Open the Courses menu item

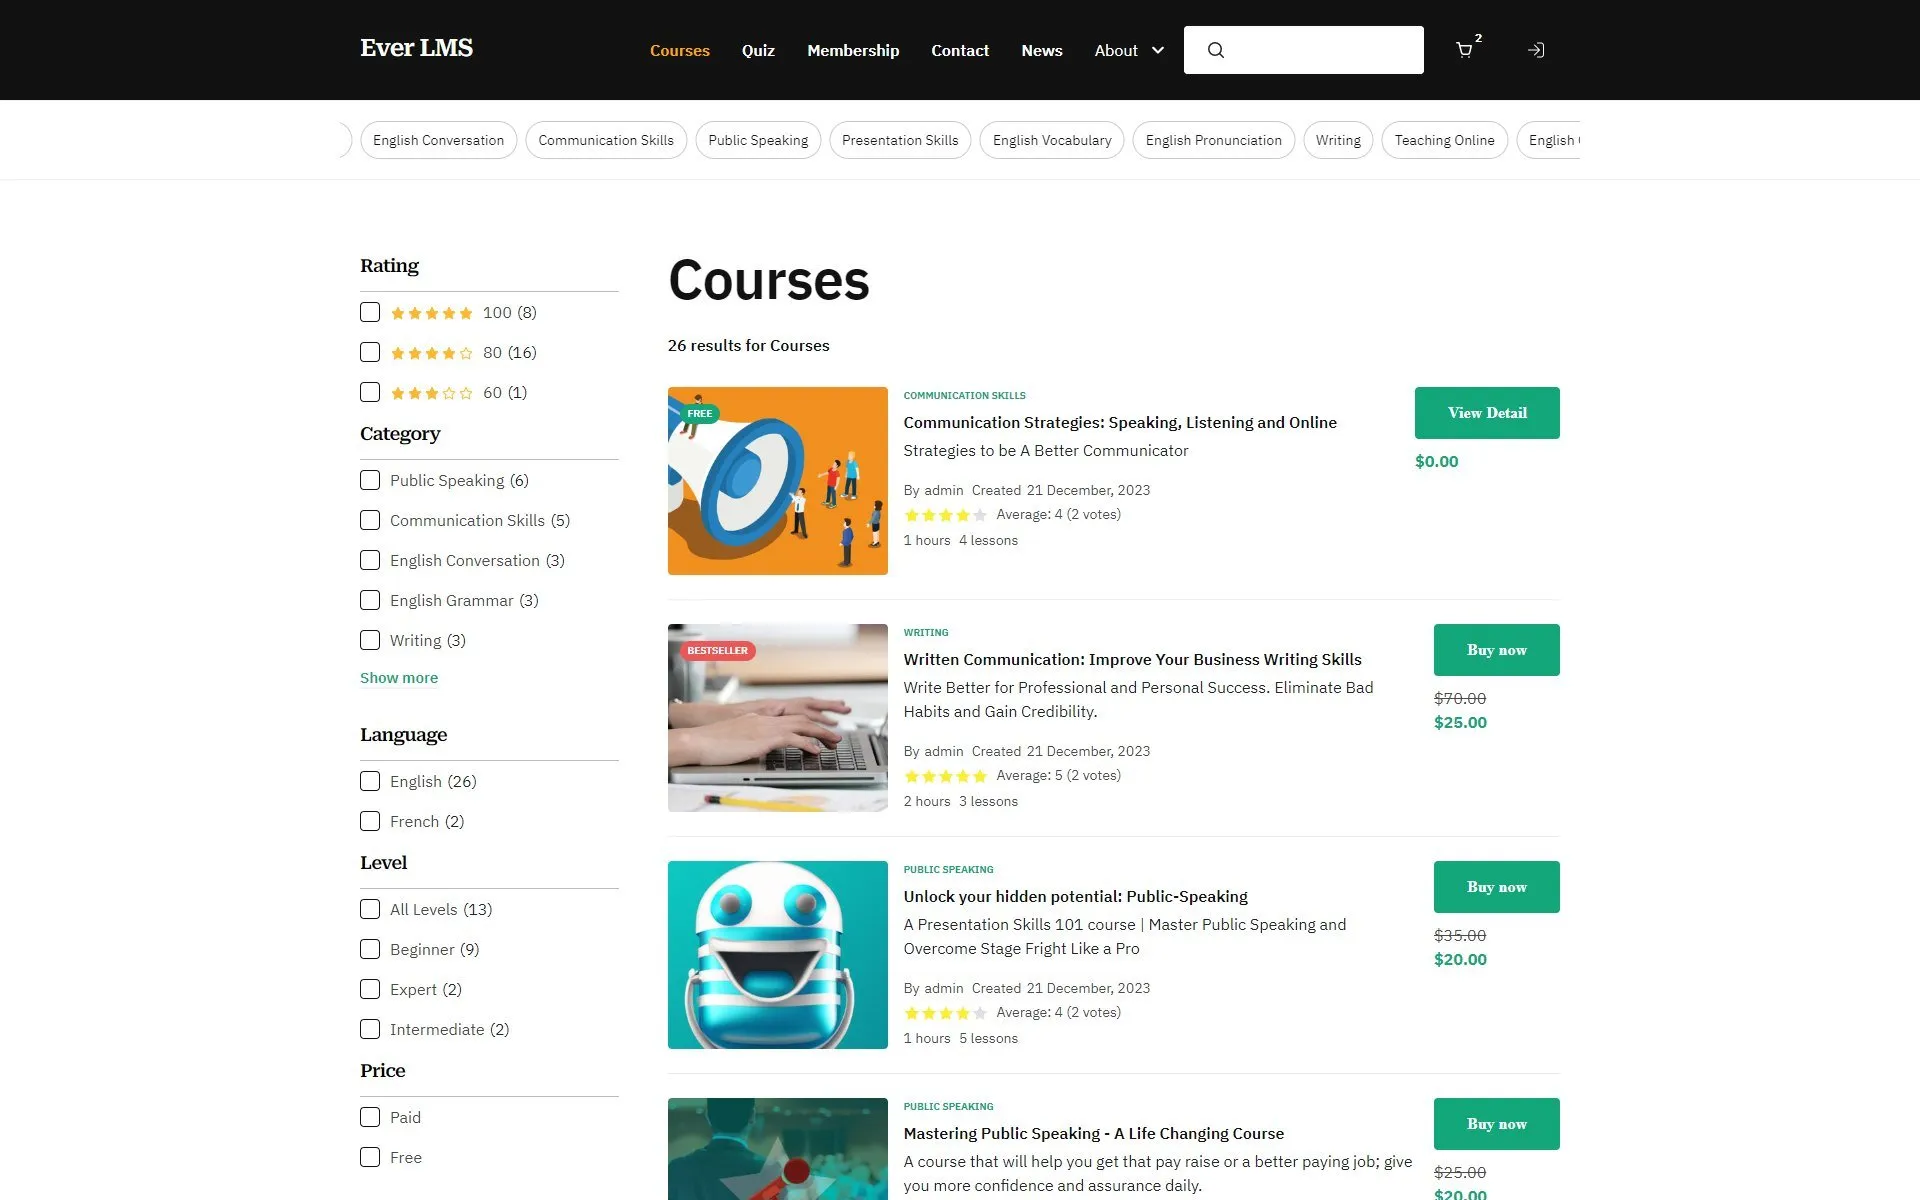[679, 50]
